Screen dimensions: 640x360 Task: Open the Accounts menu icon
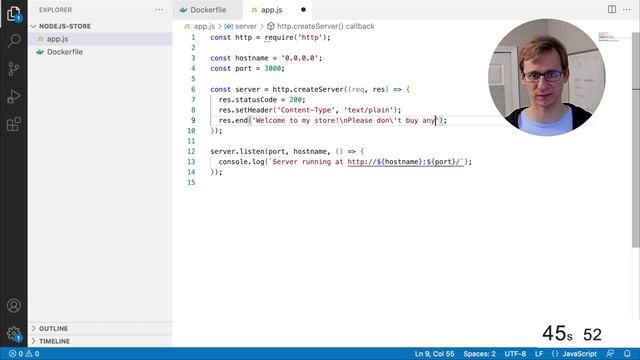13,305
